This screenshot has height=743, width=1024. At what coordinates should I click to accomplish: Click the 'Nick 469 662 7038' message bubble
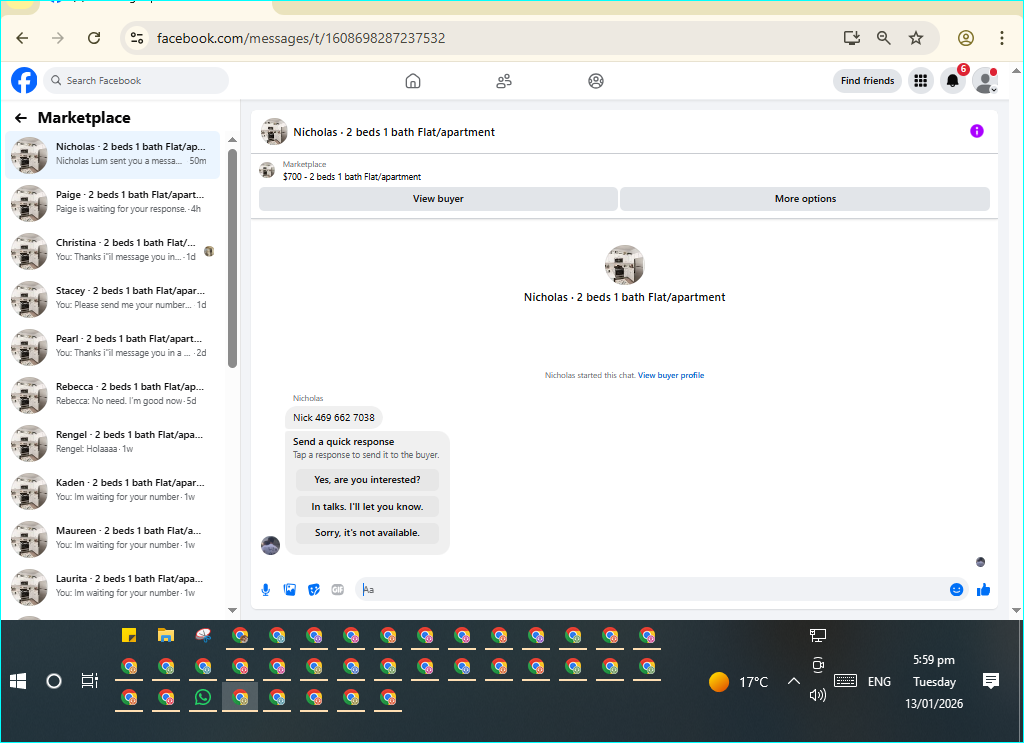(x=334, y=418)
